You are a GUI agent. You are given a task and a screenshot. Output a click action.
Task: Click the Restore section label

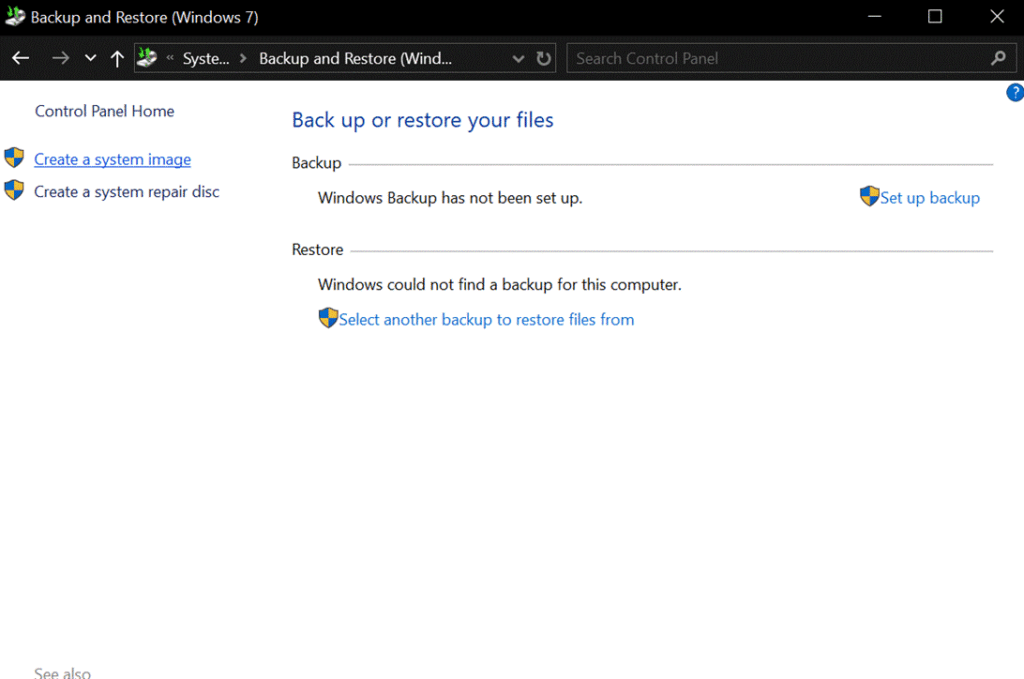[x=317, y=249]
